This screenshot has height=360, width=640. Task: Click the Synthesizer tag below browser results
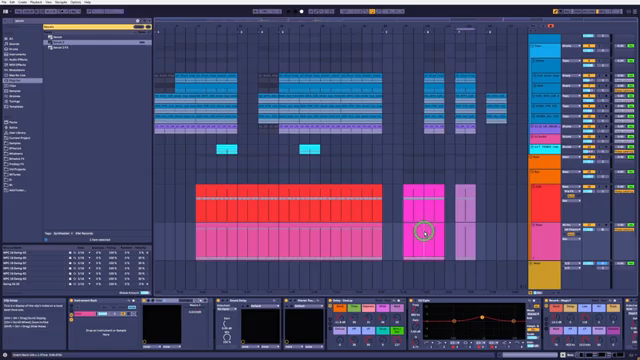(x=62, y=233)
